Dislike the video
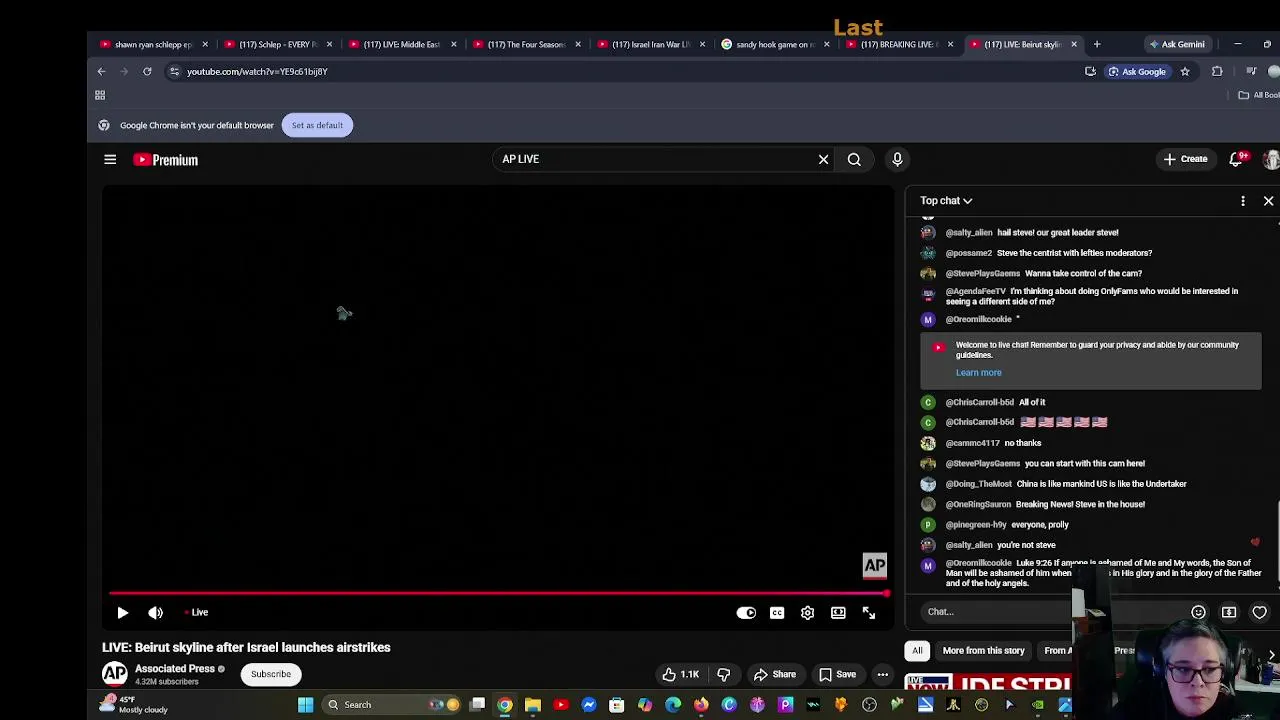Screen dimensions: 1280x720 point(724,675)
